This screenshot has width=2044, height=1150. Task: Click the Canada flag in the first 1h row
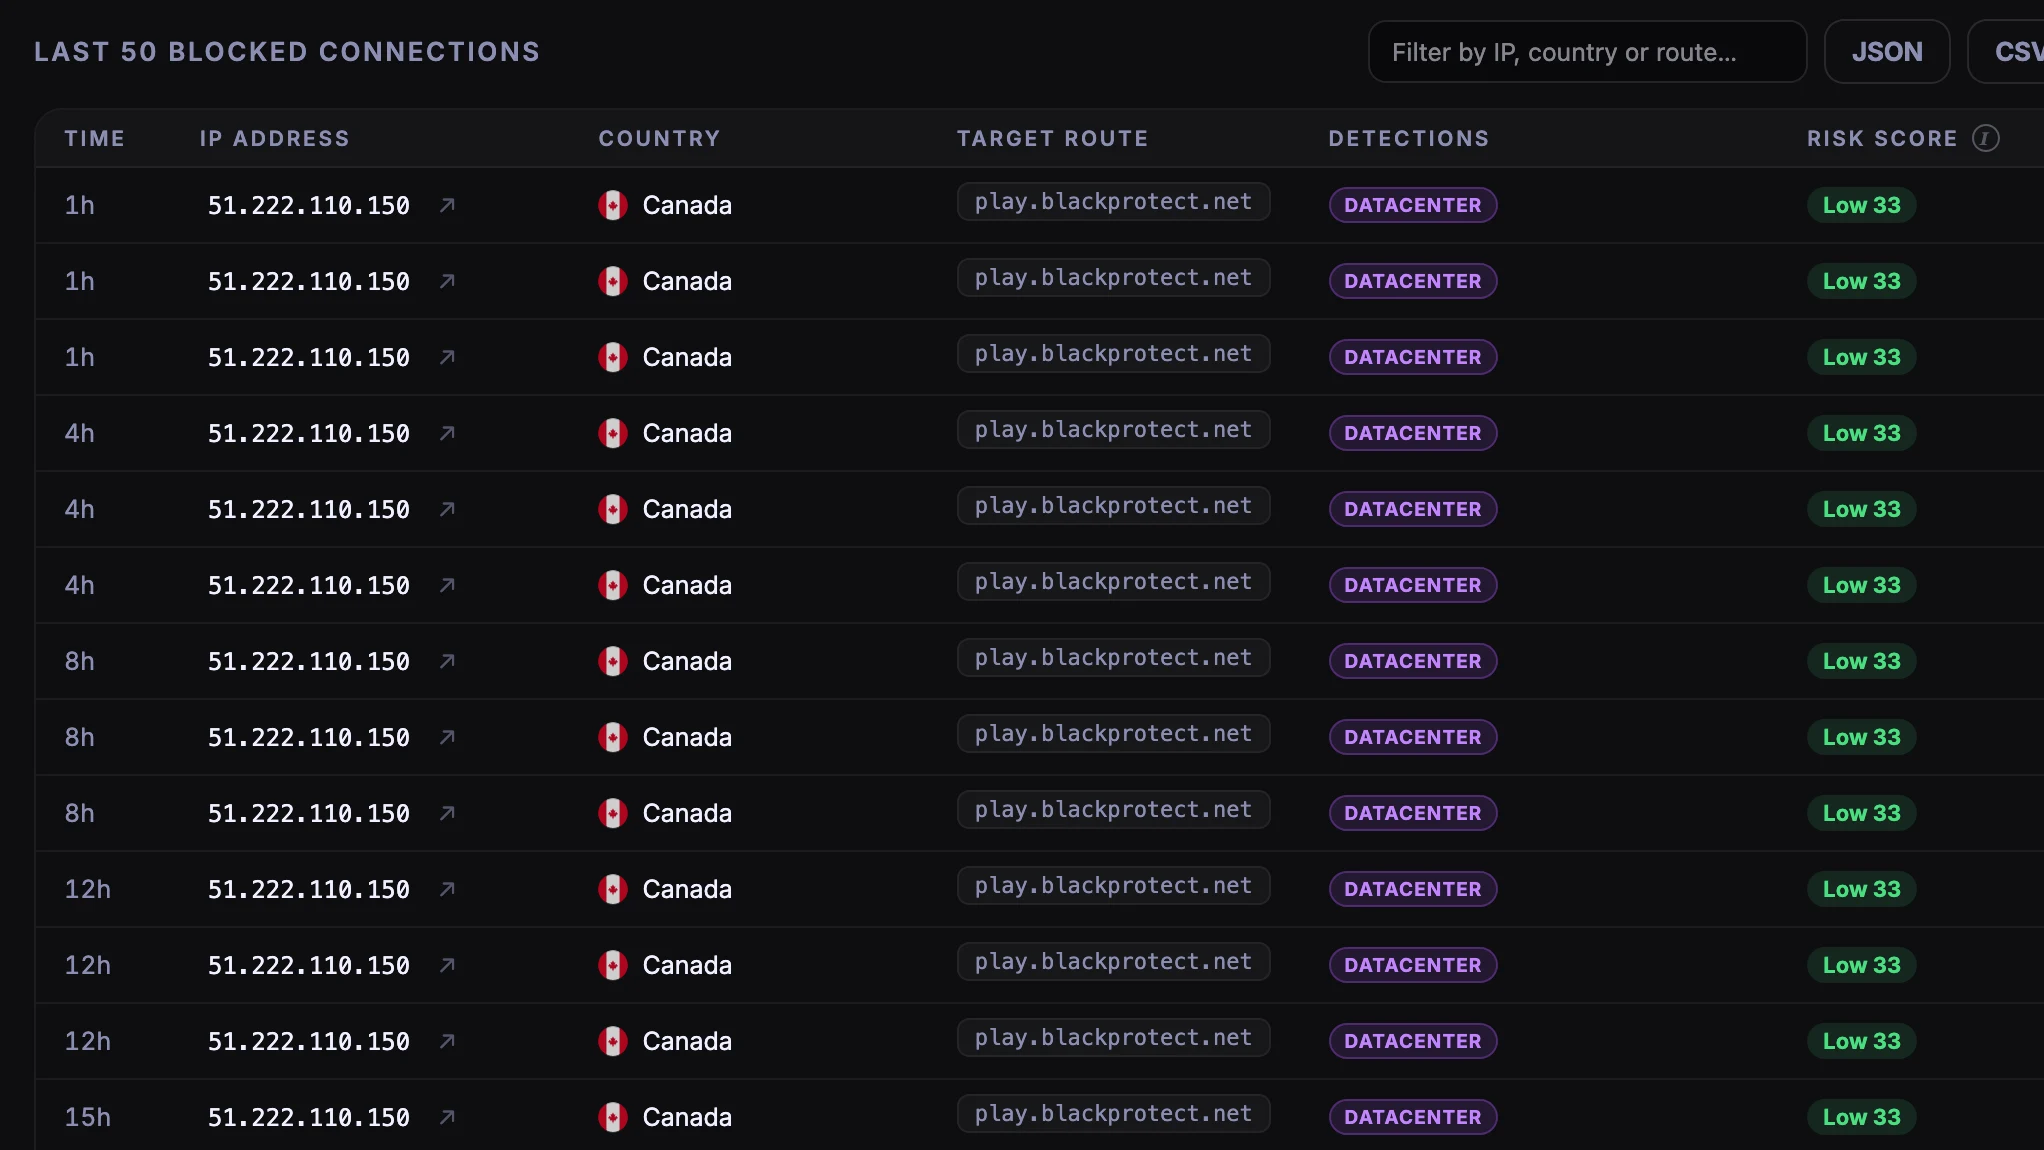pyautogui.click(x=613, y=205)
